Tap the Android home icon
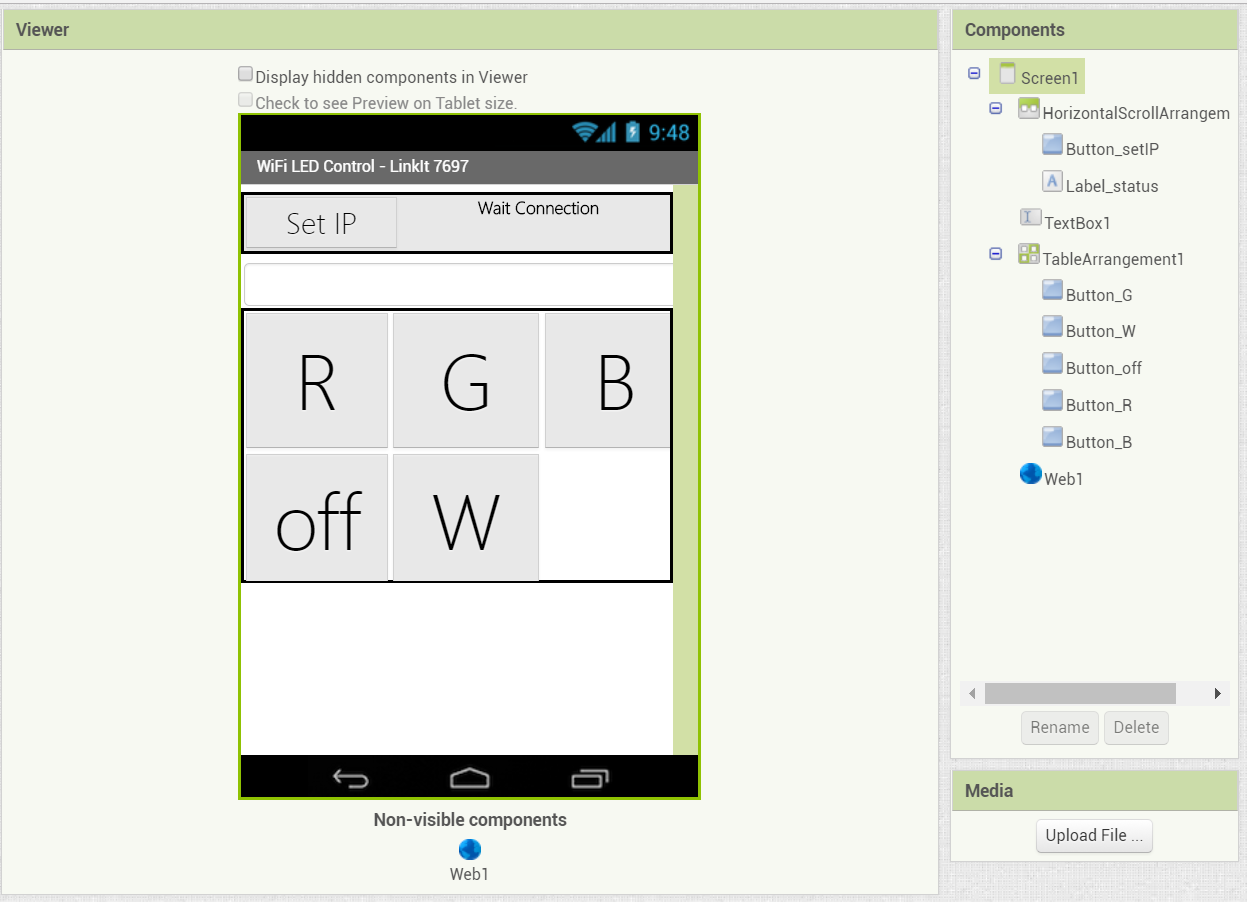The width and height of the screenshot is (1247, 902). 470,777
